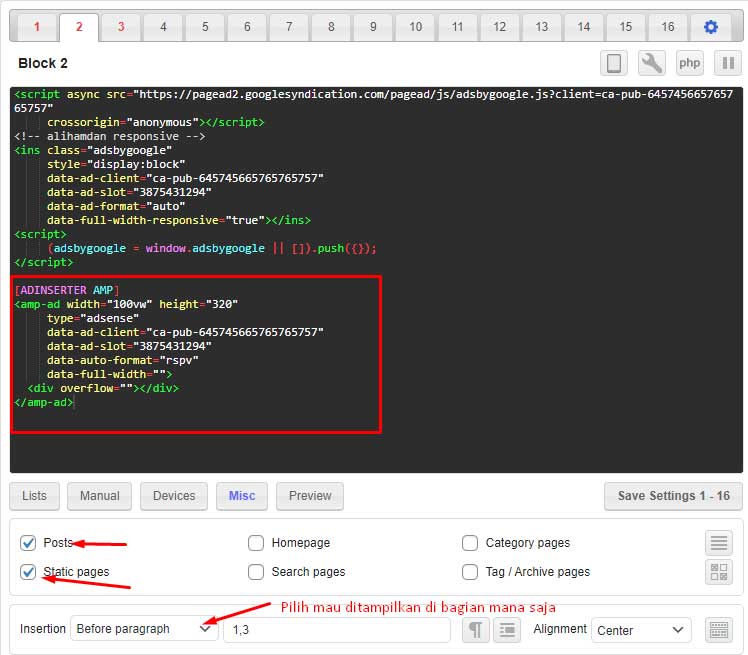Switch to block tab 10
748x655 pixels.
click(416, 27)
